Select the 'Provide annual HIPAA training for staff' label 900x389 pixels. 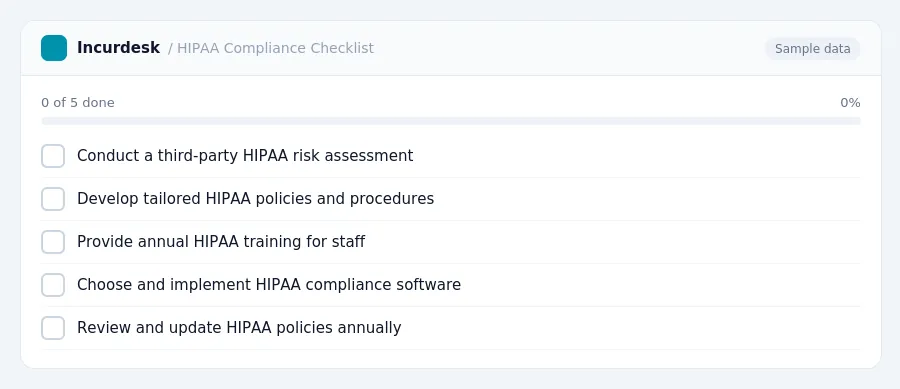[x=221, y=242]
